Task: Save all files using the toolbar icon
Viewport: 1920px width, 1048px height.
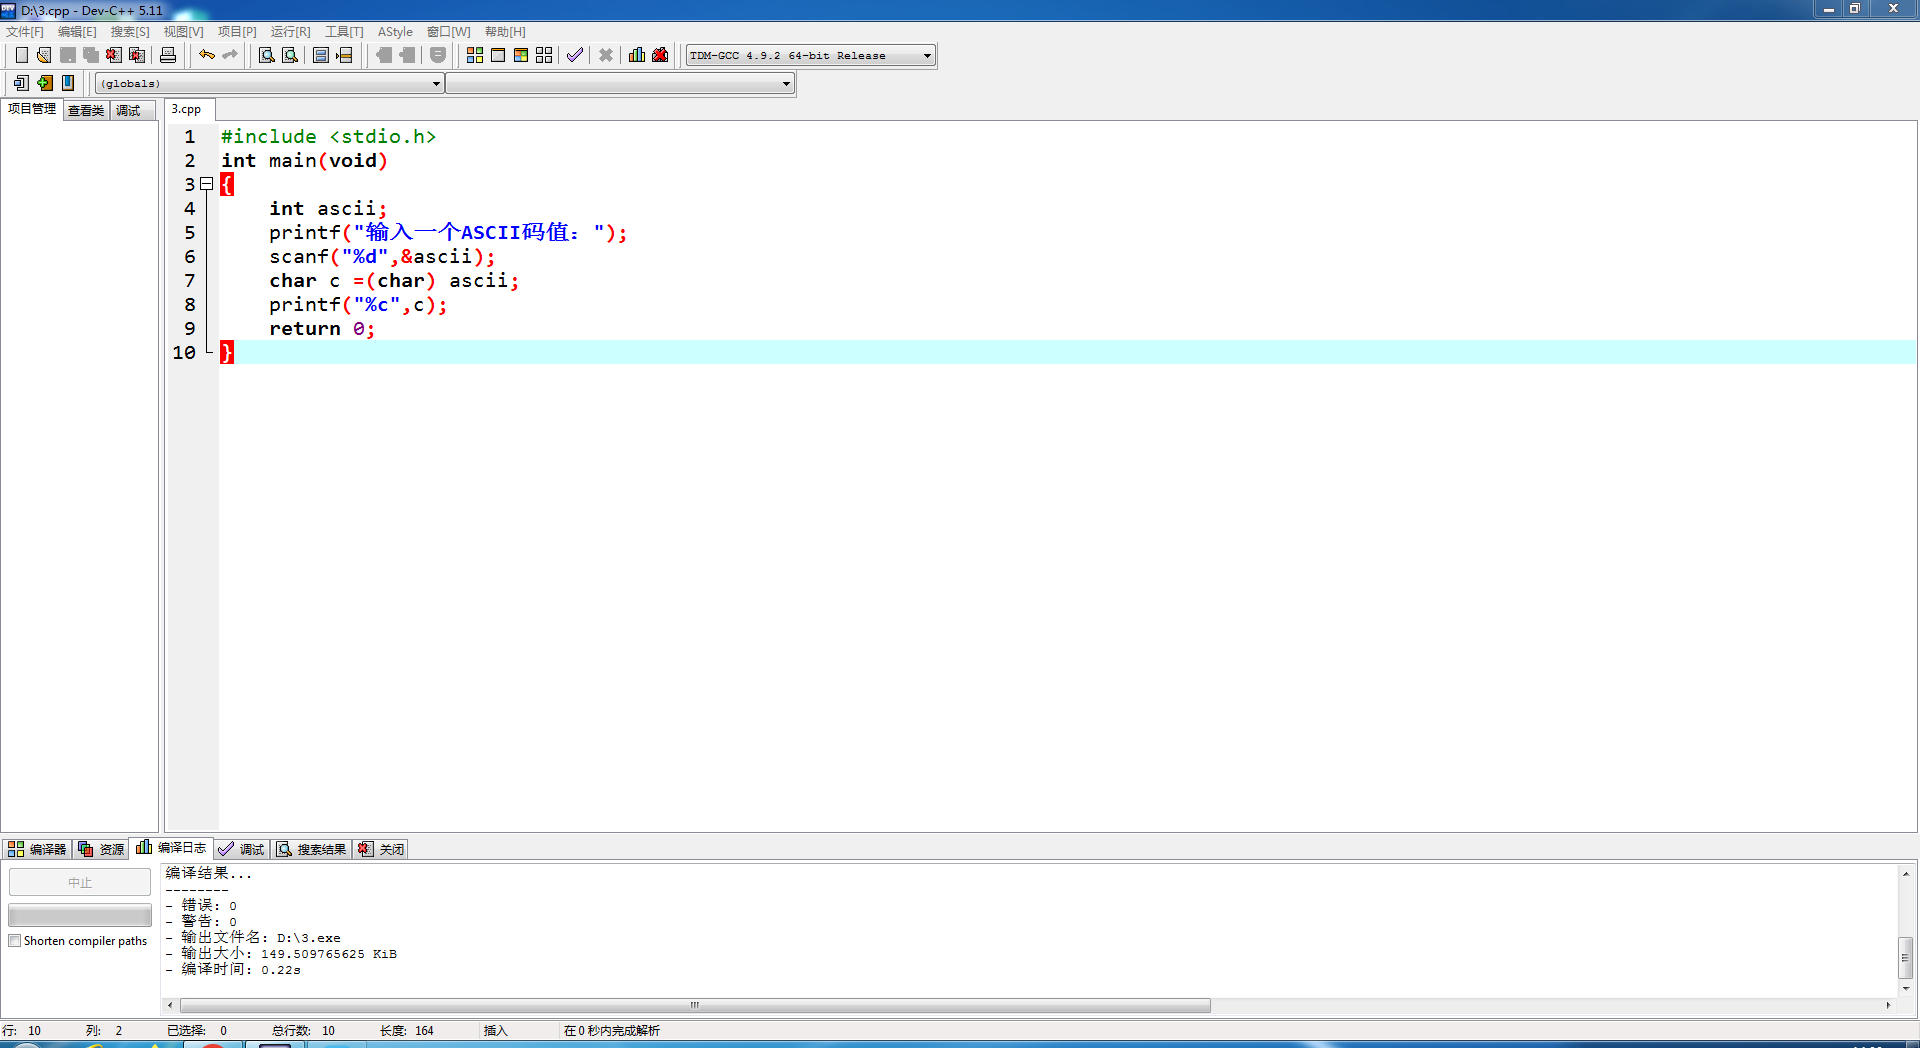Action: (x=91, y=55)
